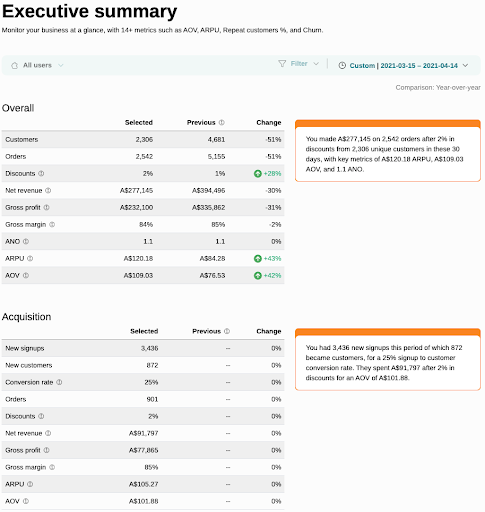Click info icon beside Overall Net revenue

coord(48,190)
